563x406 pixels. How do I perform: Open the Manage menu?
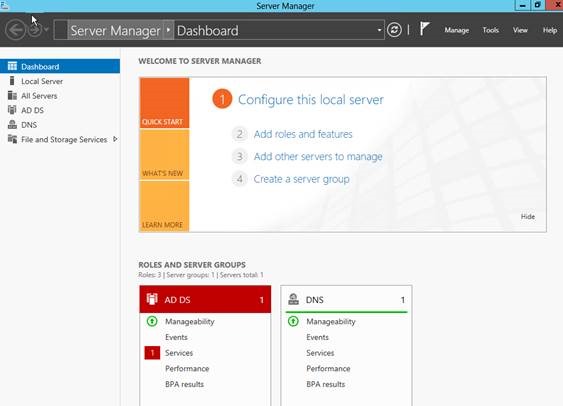click(x=456, y=30)
